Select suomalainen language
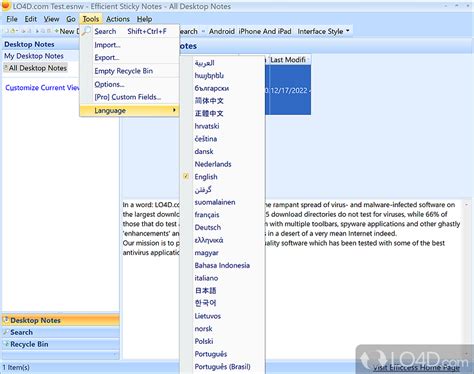 pos(222,202)
